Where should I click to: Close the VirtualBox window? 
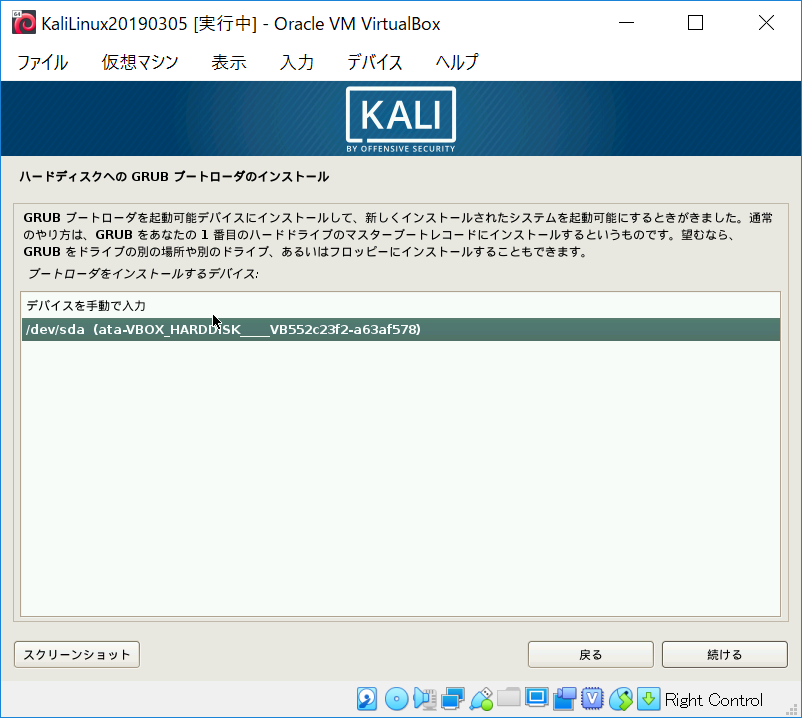(x=766, y=23)
